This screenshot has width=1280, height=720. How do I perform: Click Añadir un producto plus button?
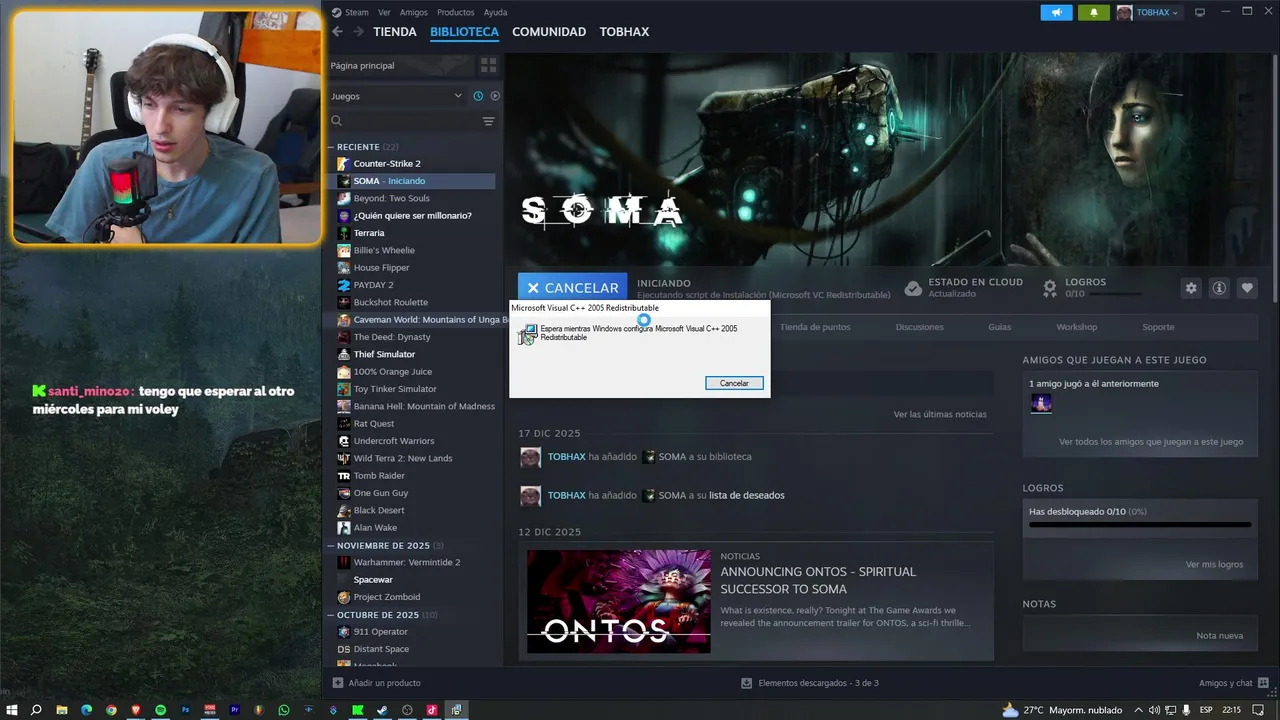[338, 683]
